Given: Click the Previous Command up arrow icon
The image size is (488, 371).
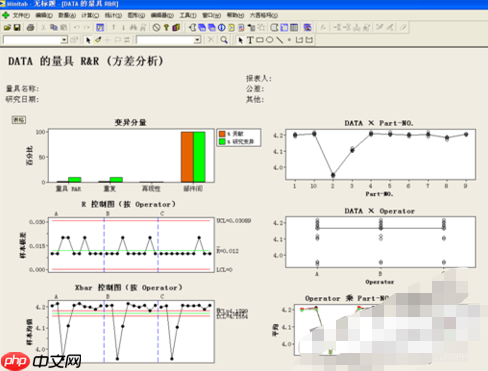Looking at the screenshot, I should tap(114, 27).
